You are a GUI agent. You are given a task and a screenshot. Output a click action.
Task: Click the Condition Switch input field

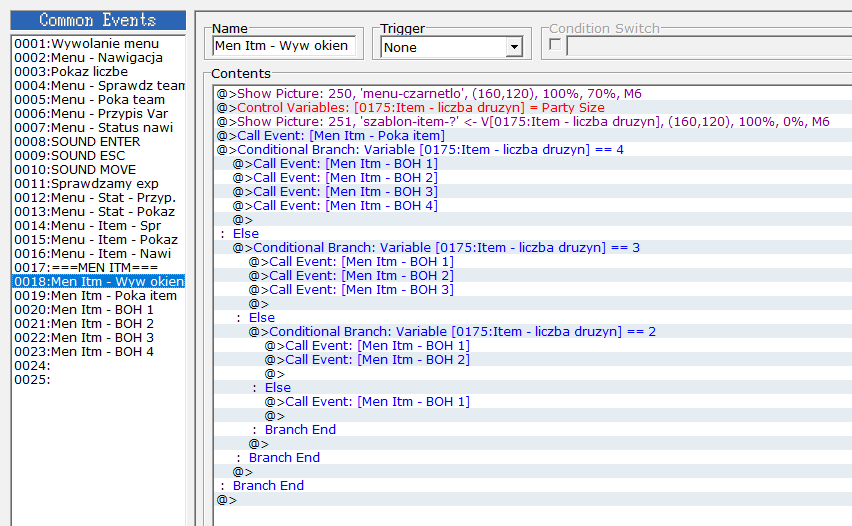[x=709, y=46]
